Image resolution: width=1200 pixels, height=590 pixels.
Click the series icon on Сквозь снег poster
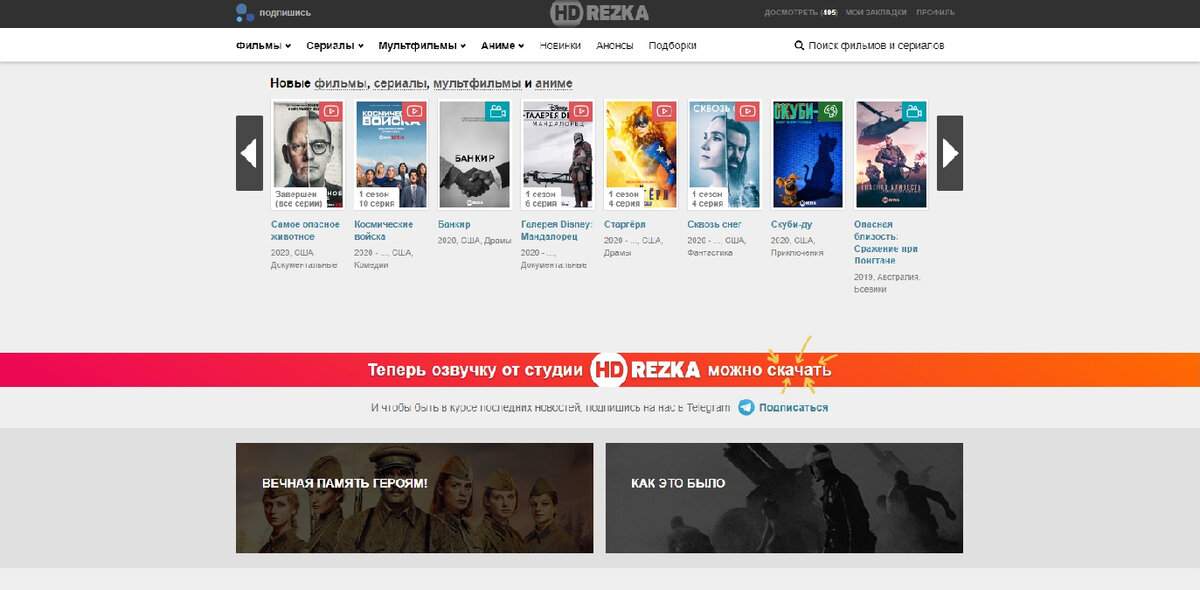[747, 111]
